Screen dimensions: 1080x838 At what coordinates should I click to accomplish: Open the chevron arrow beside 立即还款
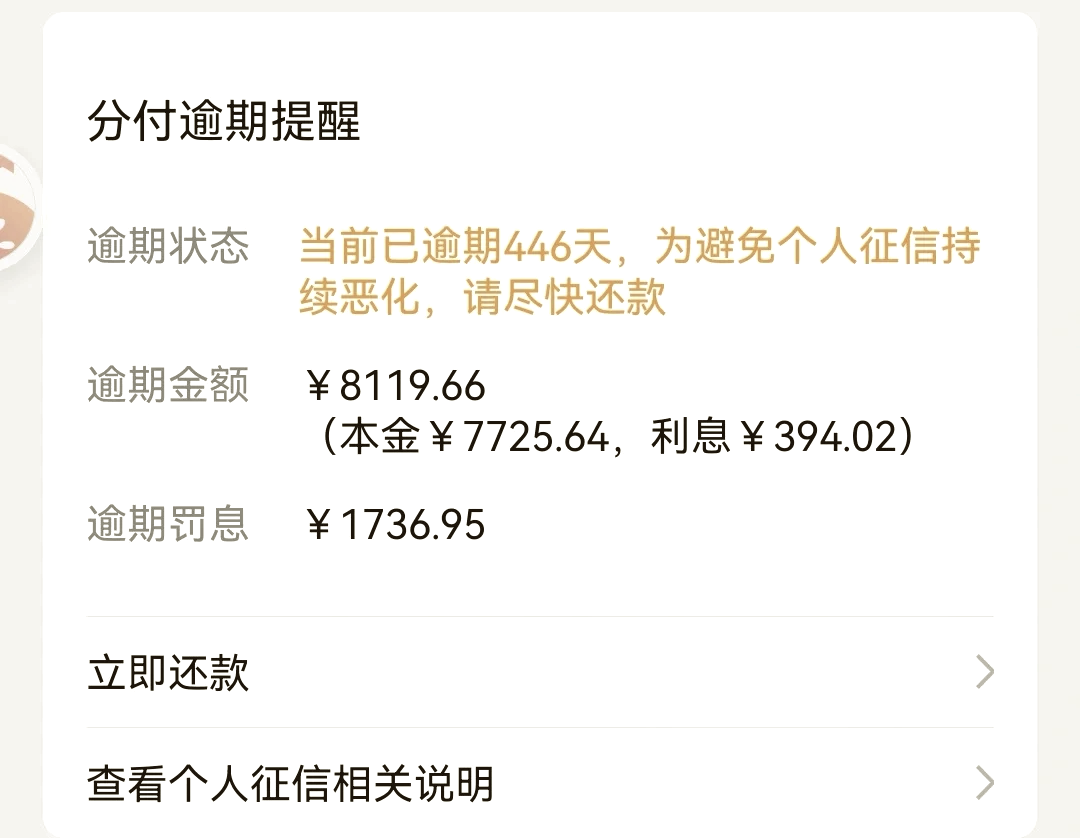(985, 672)
